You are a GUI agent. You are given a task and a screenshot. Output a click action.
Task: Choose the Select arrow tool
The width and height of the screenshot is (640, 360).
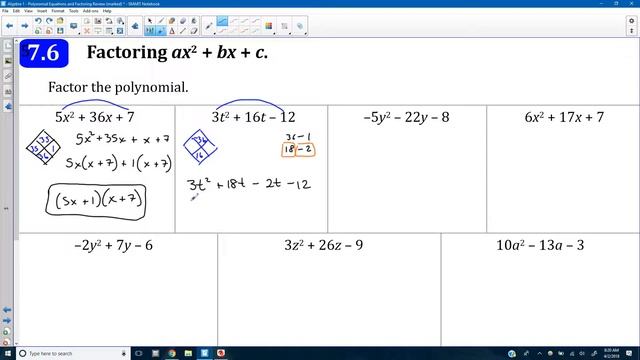coord(150,21)
